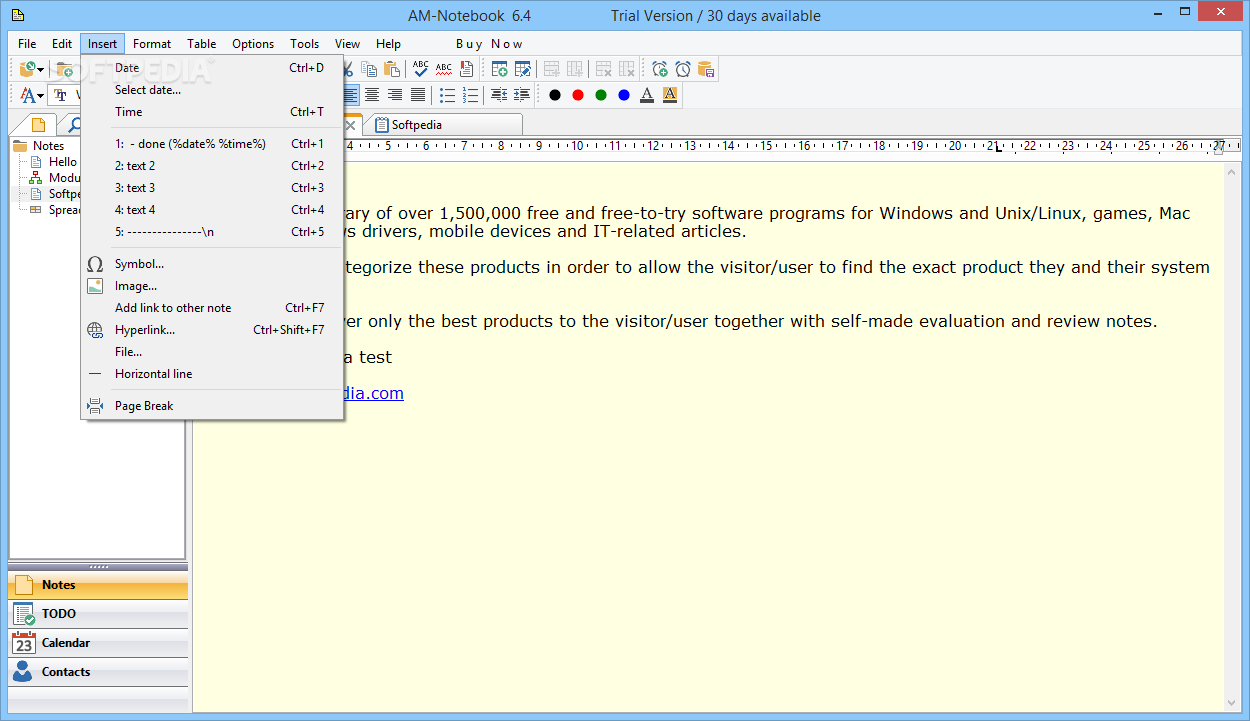Open the search magnifier tab in sidebar
The height and width of the screenshot is (721, 1250).
pos(72,125)
